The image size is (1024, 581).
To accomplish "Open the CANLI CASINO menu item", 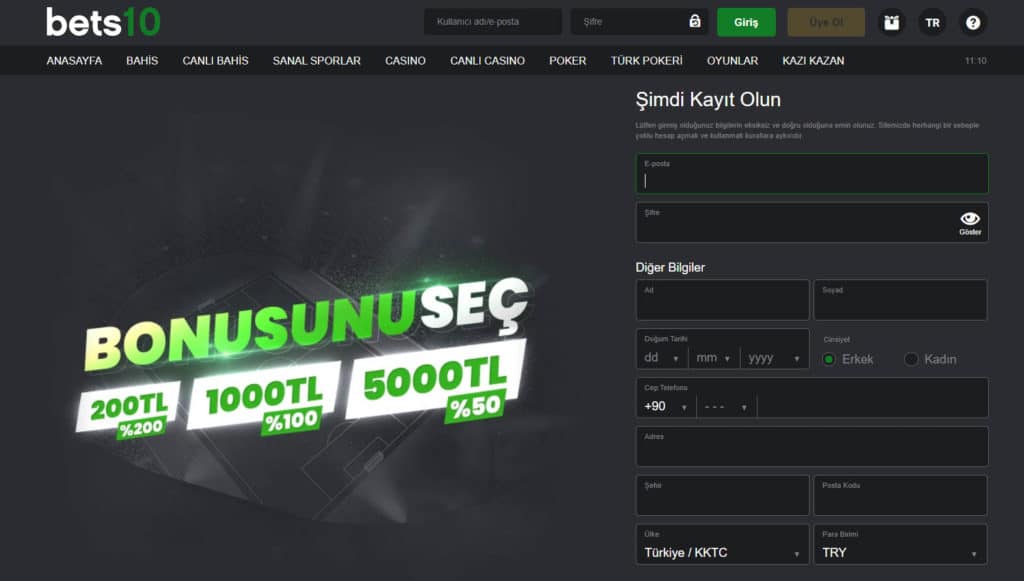I will pyautogui.click(x=487, y=61).
